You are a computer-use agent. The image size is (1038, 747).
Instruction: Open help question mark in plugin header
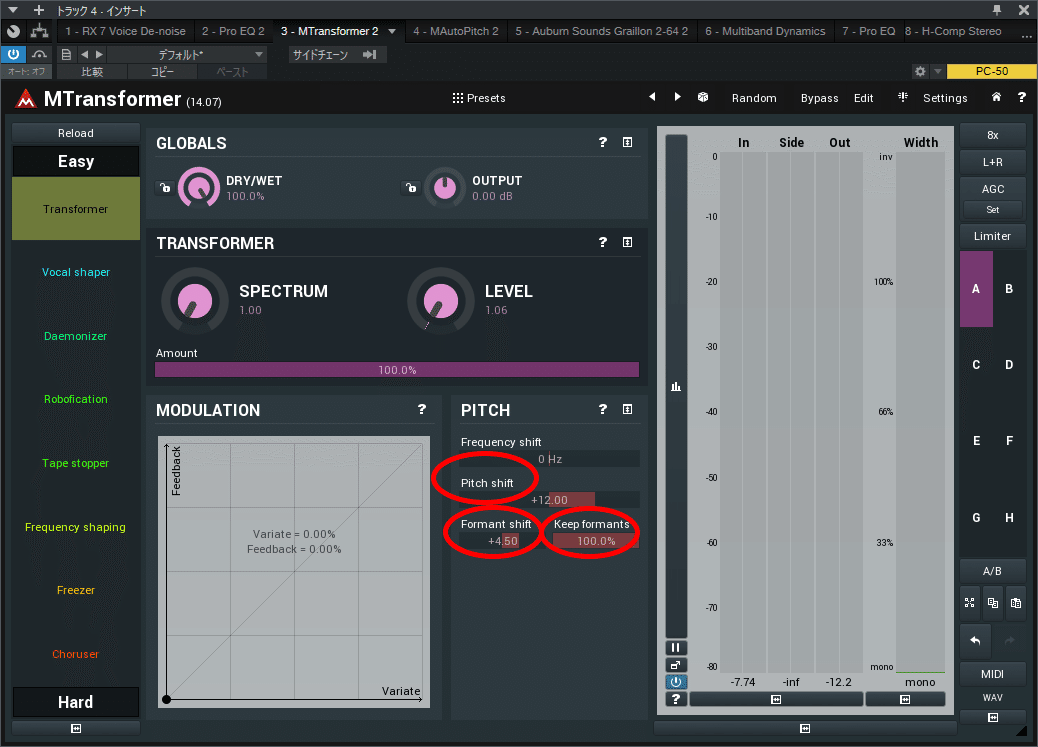[1021, 97]
